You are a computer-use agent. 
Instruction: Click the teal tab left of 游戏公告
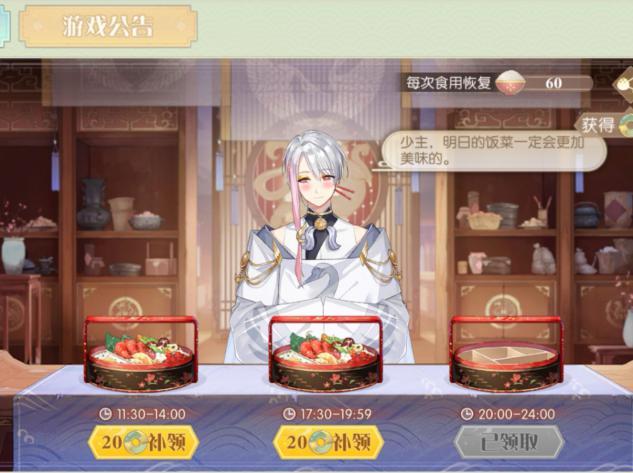(4, 27)
